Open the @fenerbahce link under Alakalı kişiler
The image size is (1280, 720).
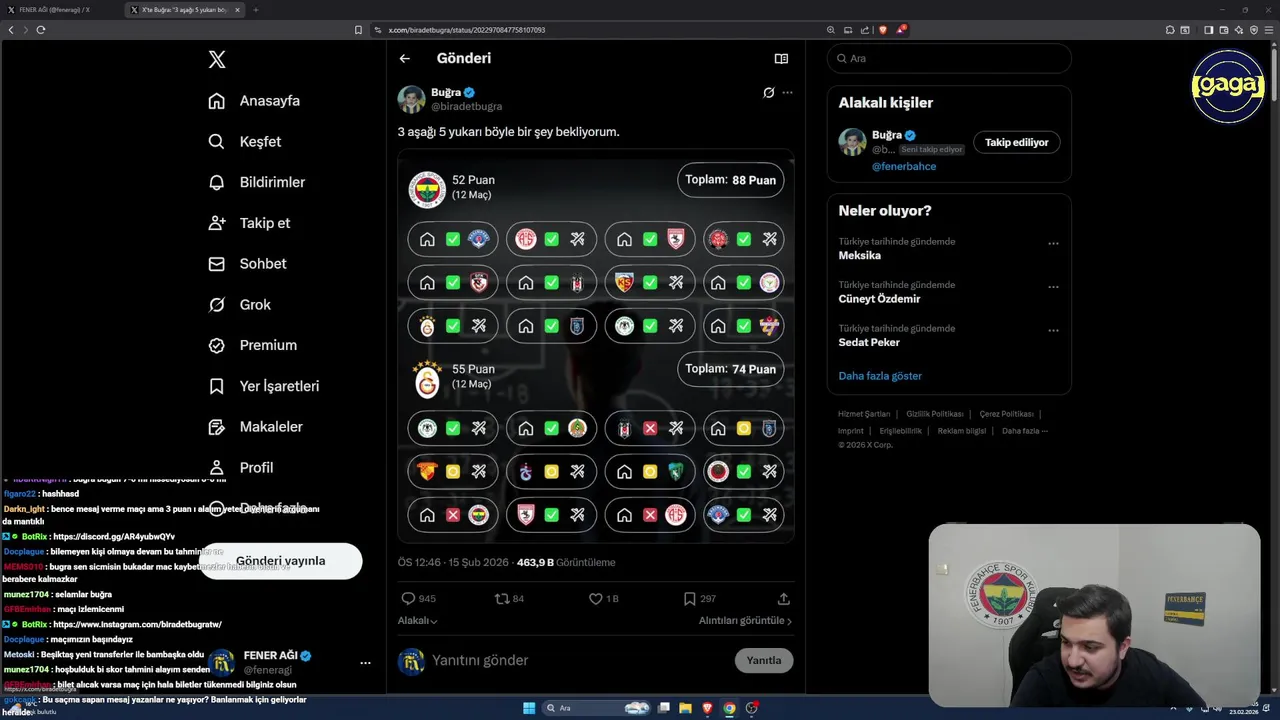[x=904, y=167]
